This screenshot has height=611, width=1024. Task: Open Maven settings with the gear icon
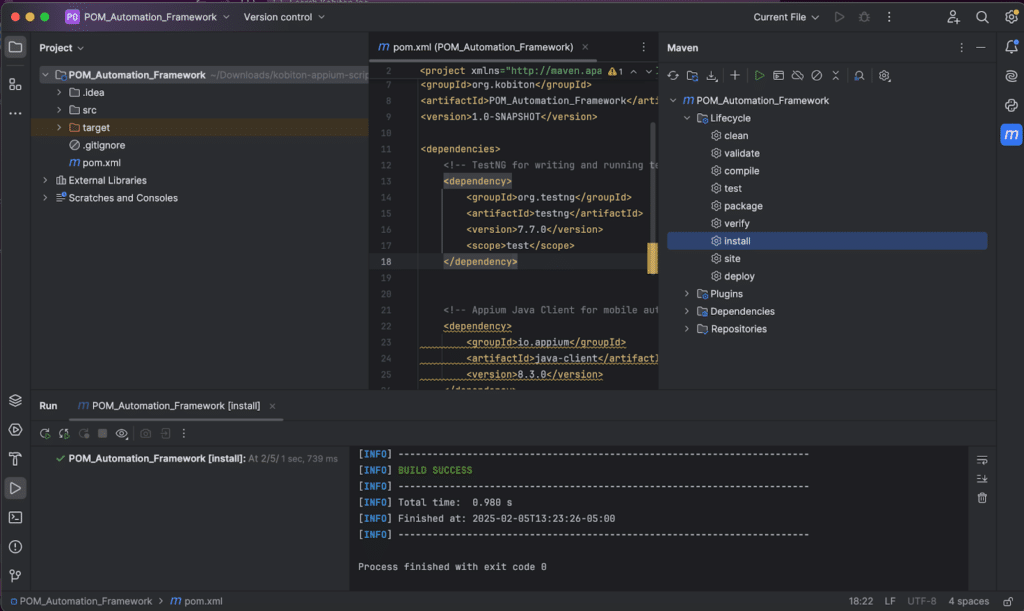(x=884, y=76)
